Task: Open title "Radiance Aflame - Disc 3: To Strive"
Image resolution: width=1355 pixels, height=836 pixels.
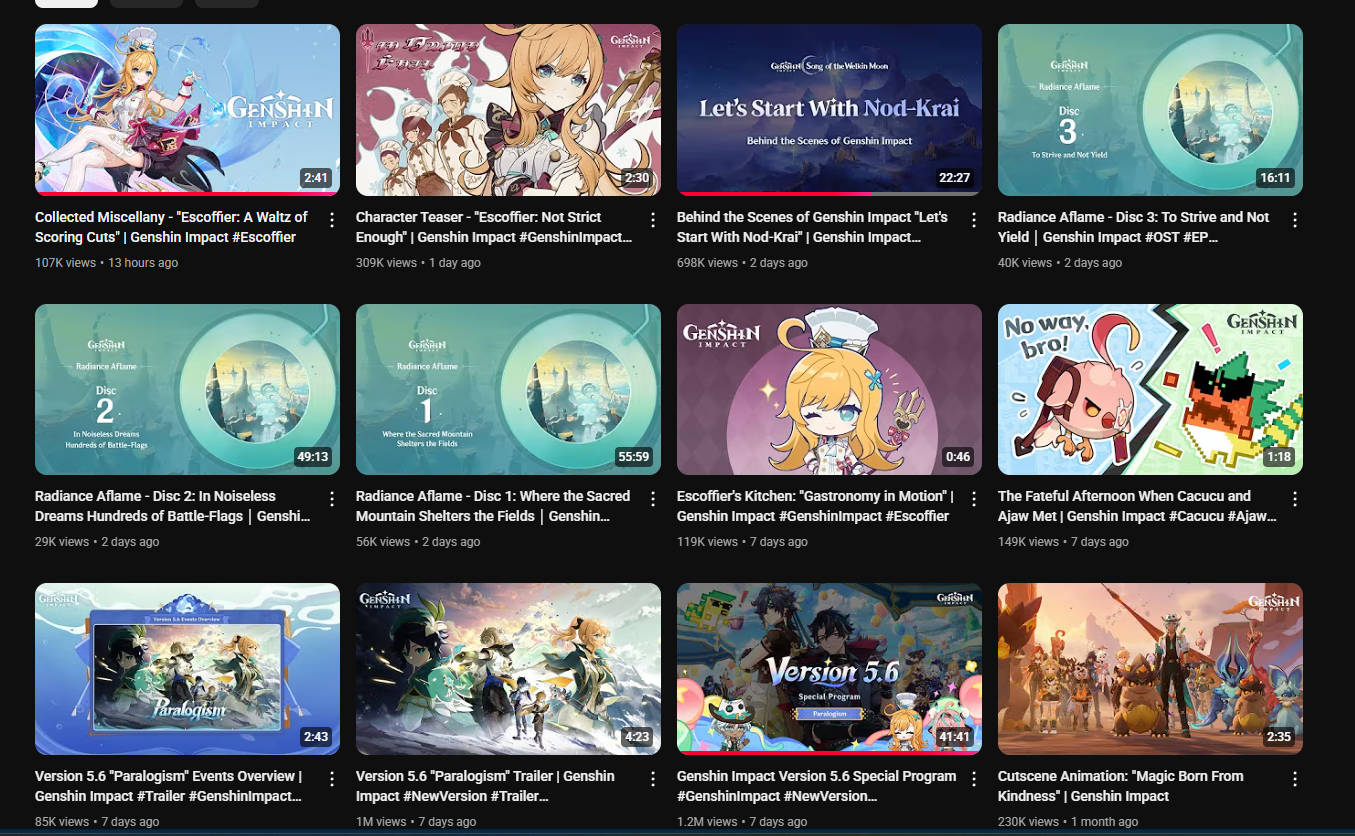Action: pos(1133,227)
